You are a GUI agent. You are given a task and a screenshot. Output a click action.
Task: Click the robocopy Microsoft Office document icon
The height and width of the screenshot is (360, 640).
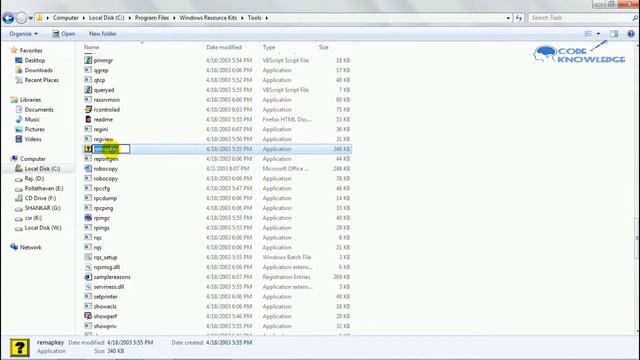coord(88,168)
